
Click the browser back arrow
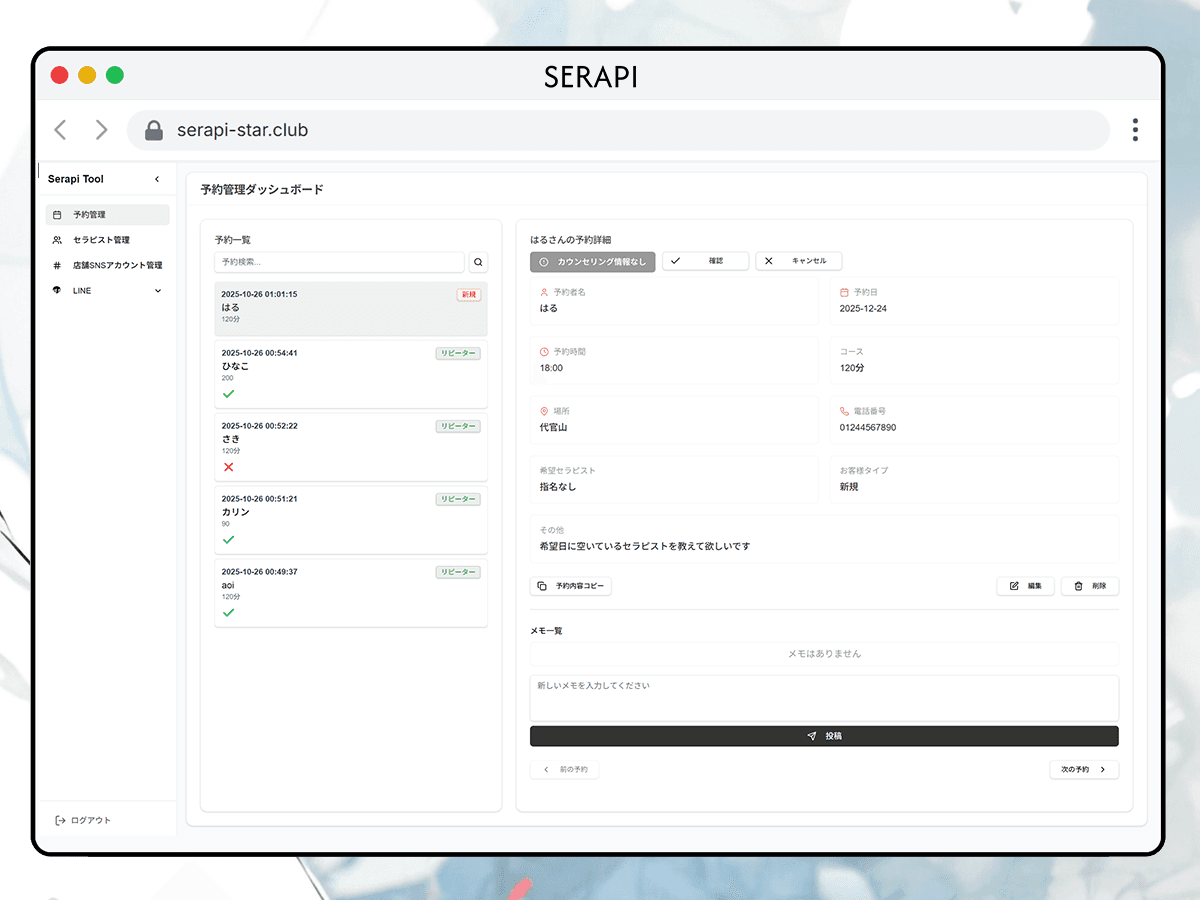click(x=60, y=130)
